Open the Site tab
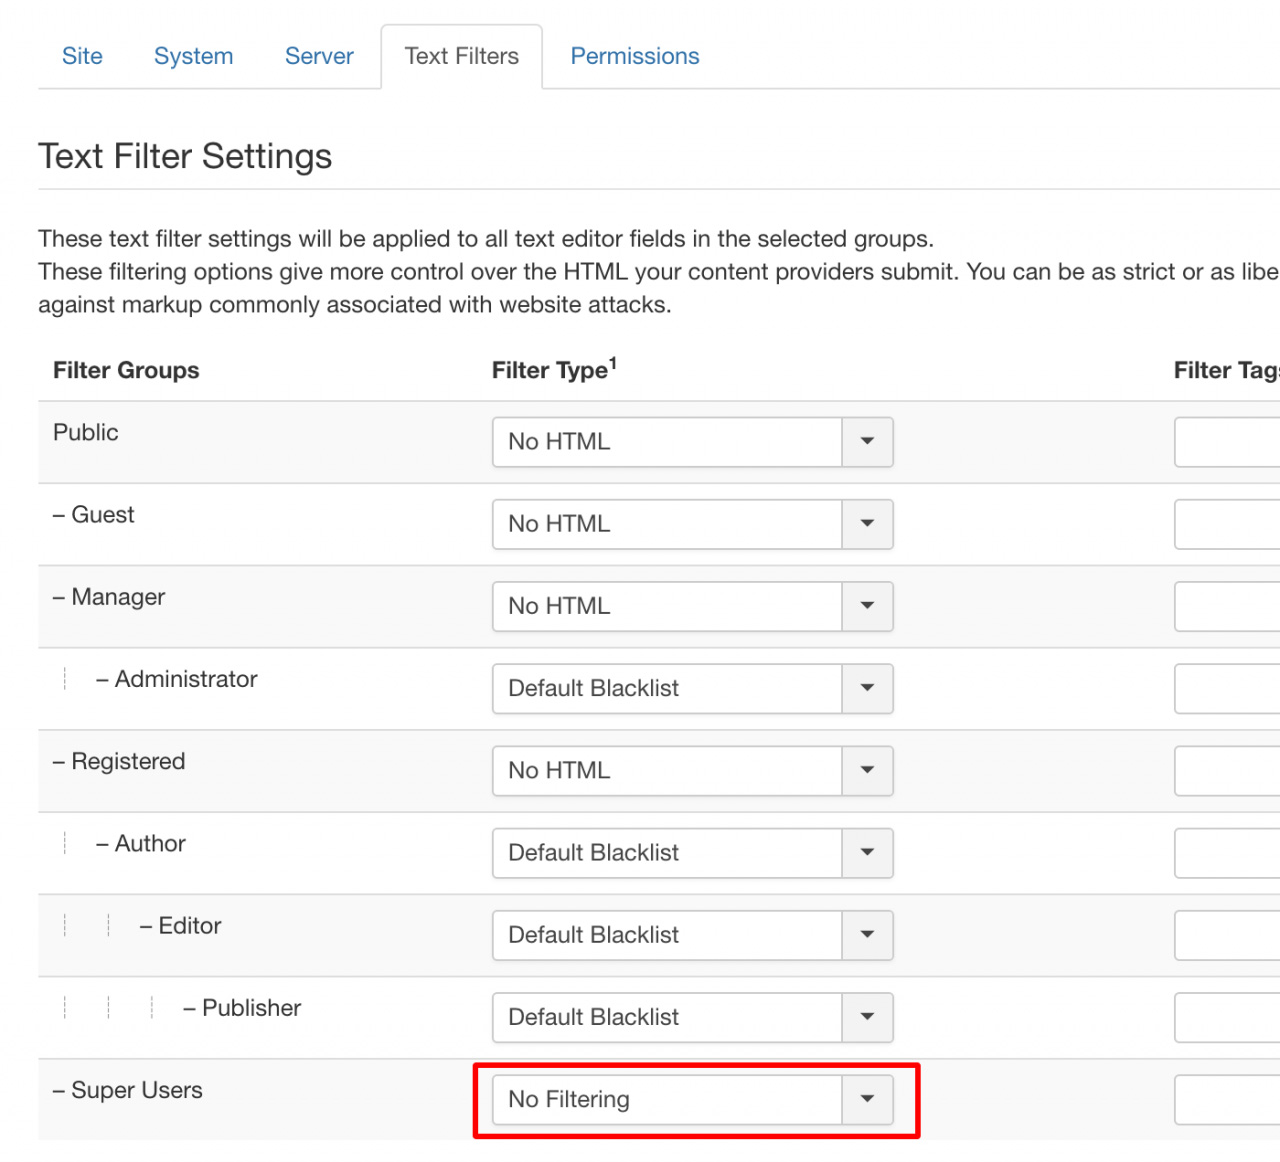The image size is (1280, 1162). coord(82,56)
